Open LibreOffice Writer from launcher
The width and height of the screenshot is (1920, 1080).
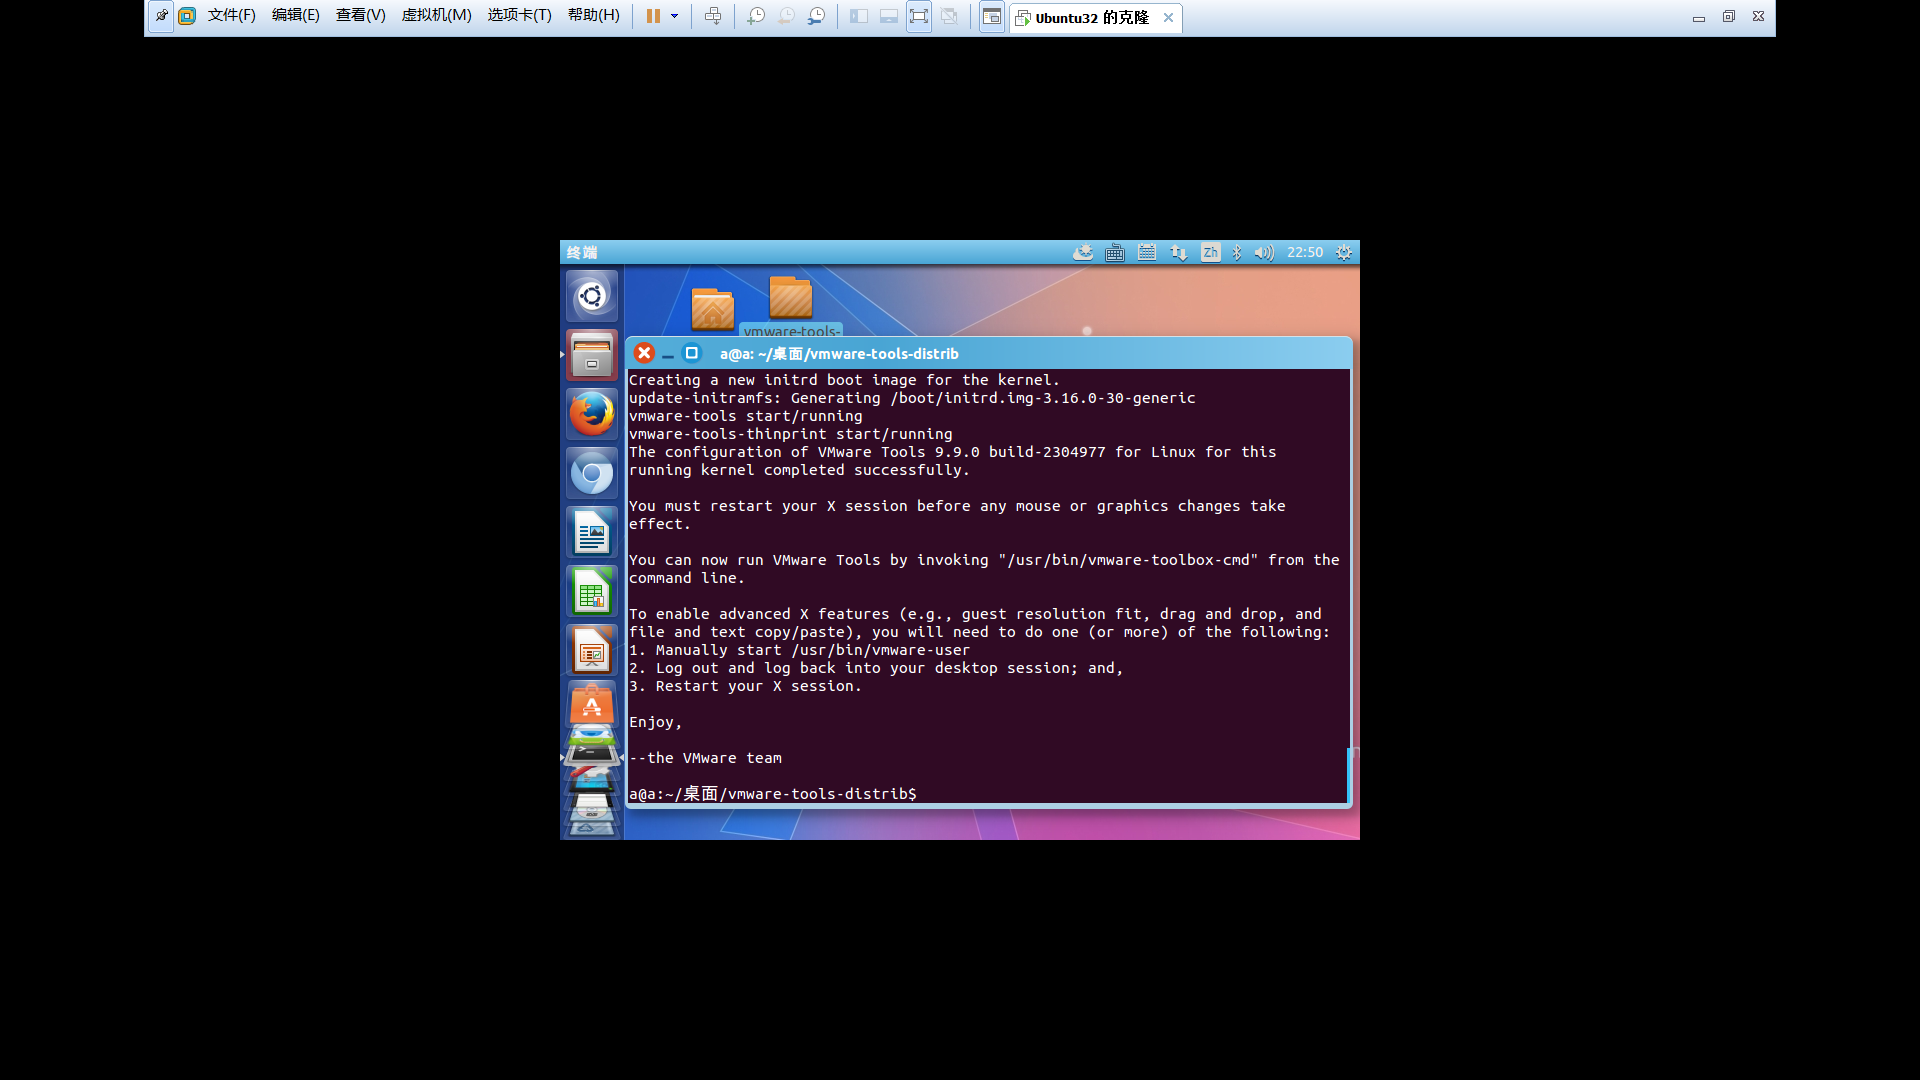[x=592, y=532]
